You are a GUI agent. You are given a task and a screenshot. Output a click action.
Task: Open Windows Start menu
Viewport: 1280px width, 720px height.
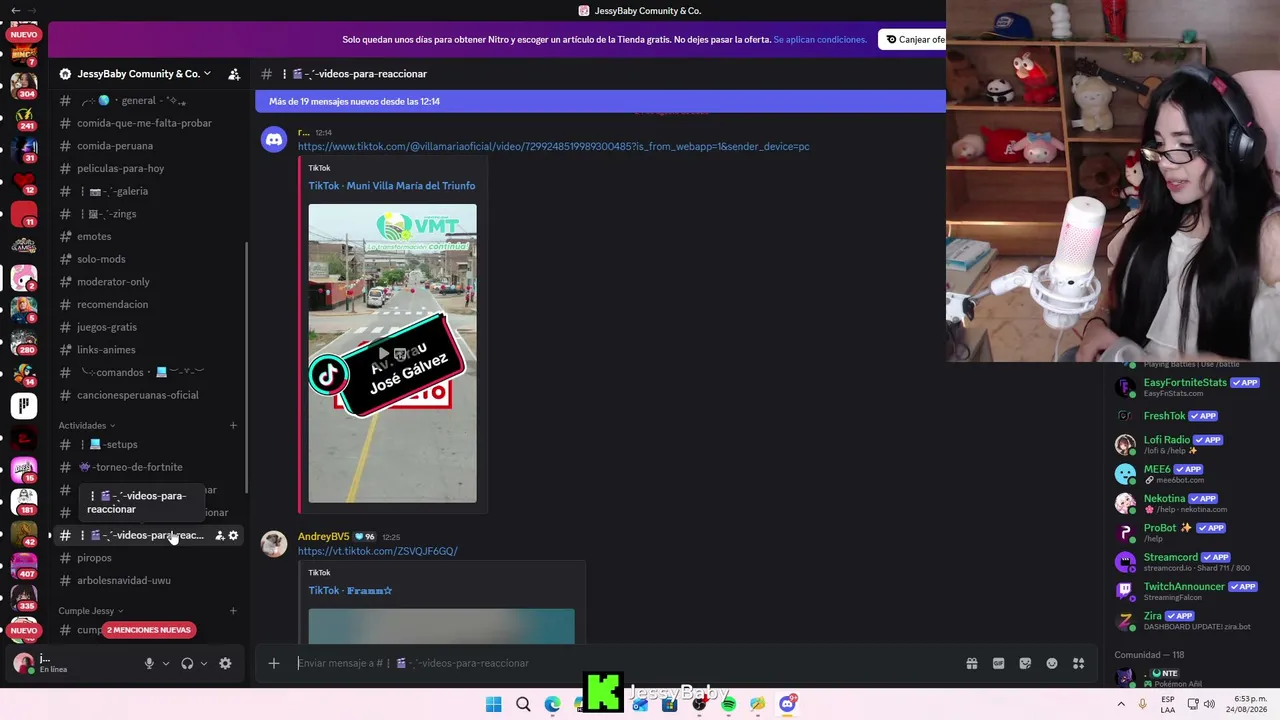click(494, 704)
